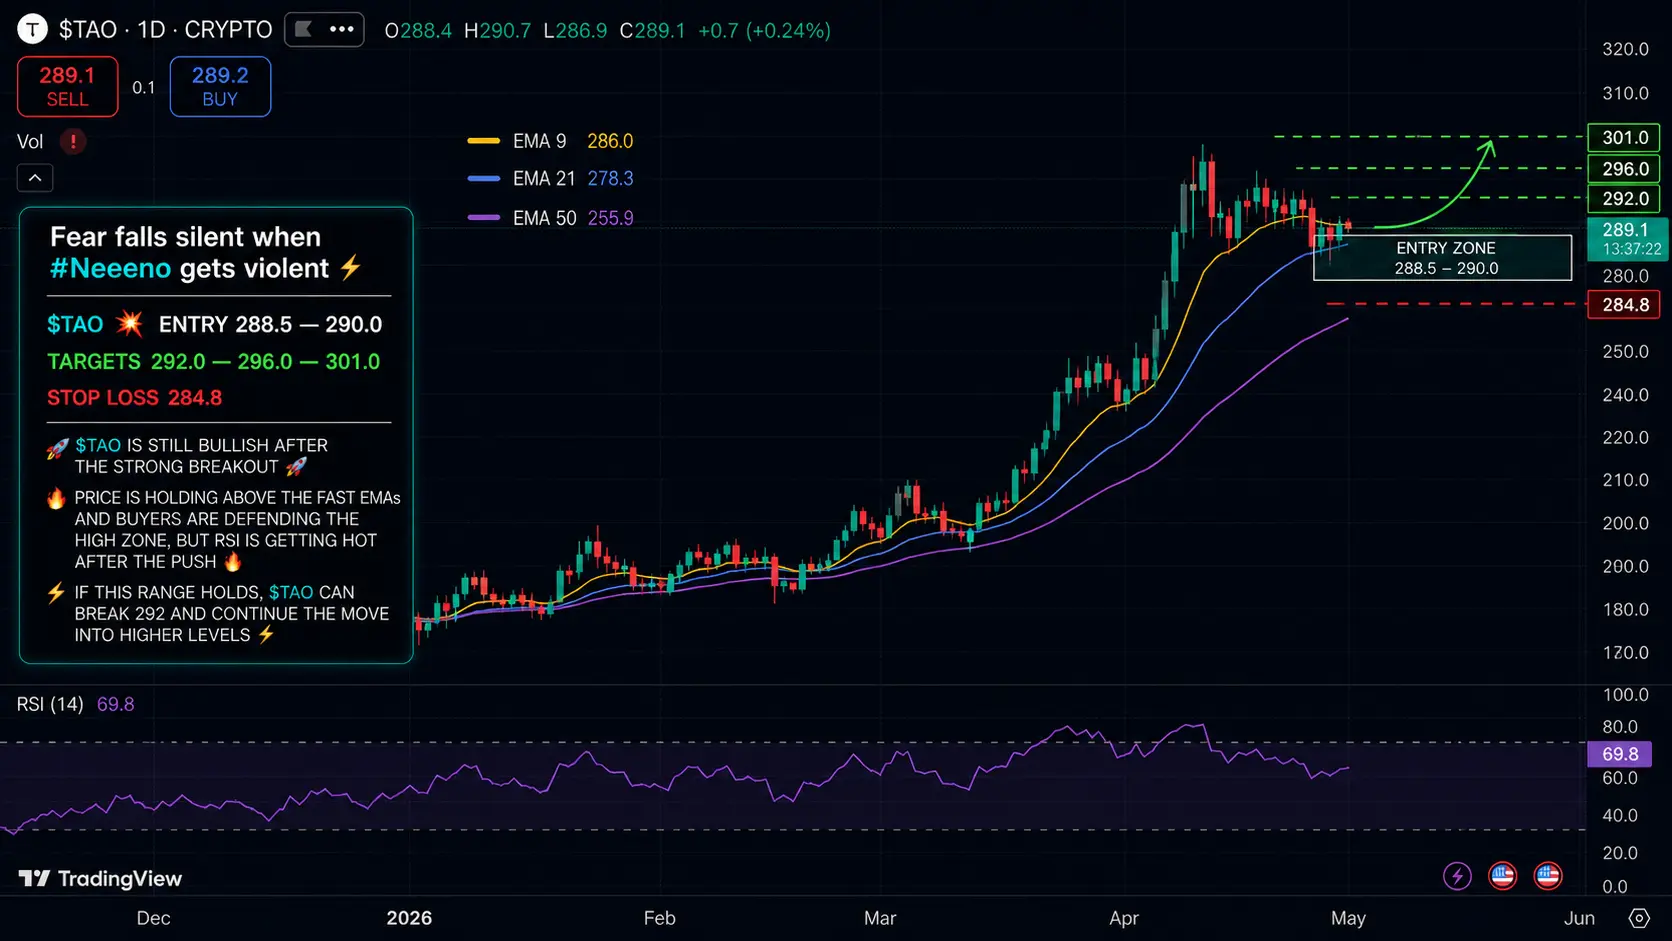Click the 289.1 current price tag with countdown
Screen dimensions: 1672x941
[1628, 239]
